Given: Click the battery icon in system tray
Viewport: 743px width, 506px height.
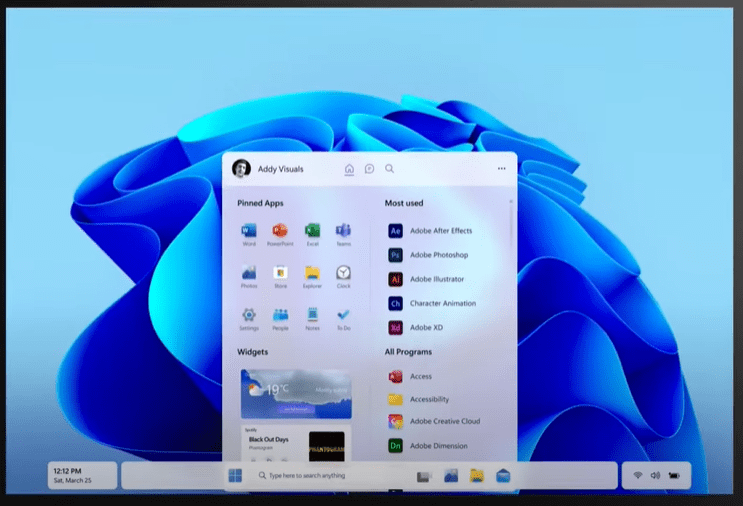Looking at the screenshot, I should coord(674,475).
